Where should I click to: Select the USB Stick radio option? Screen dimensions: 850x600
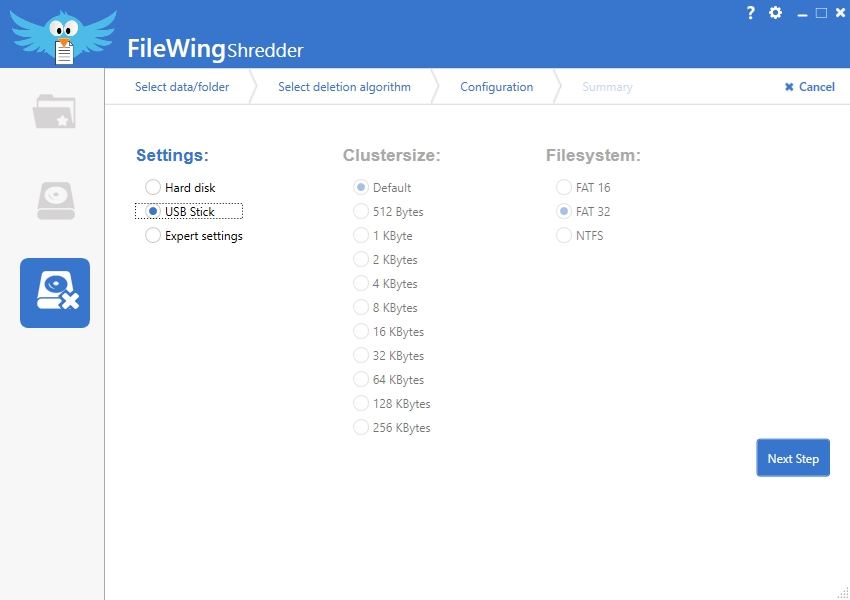pyautogui.click(x=189, y=211)
